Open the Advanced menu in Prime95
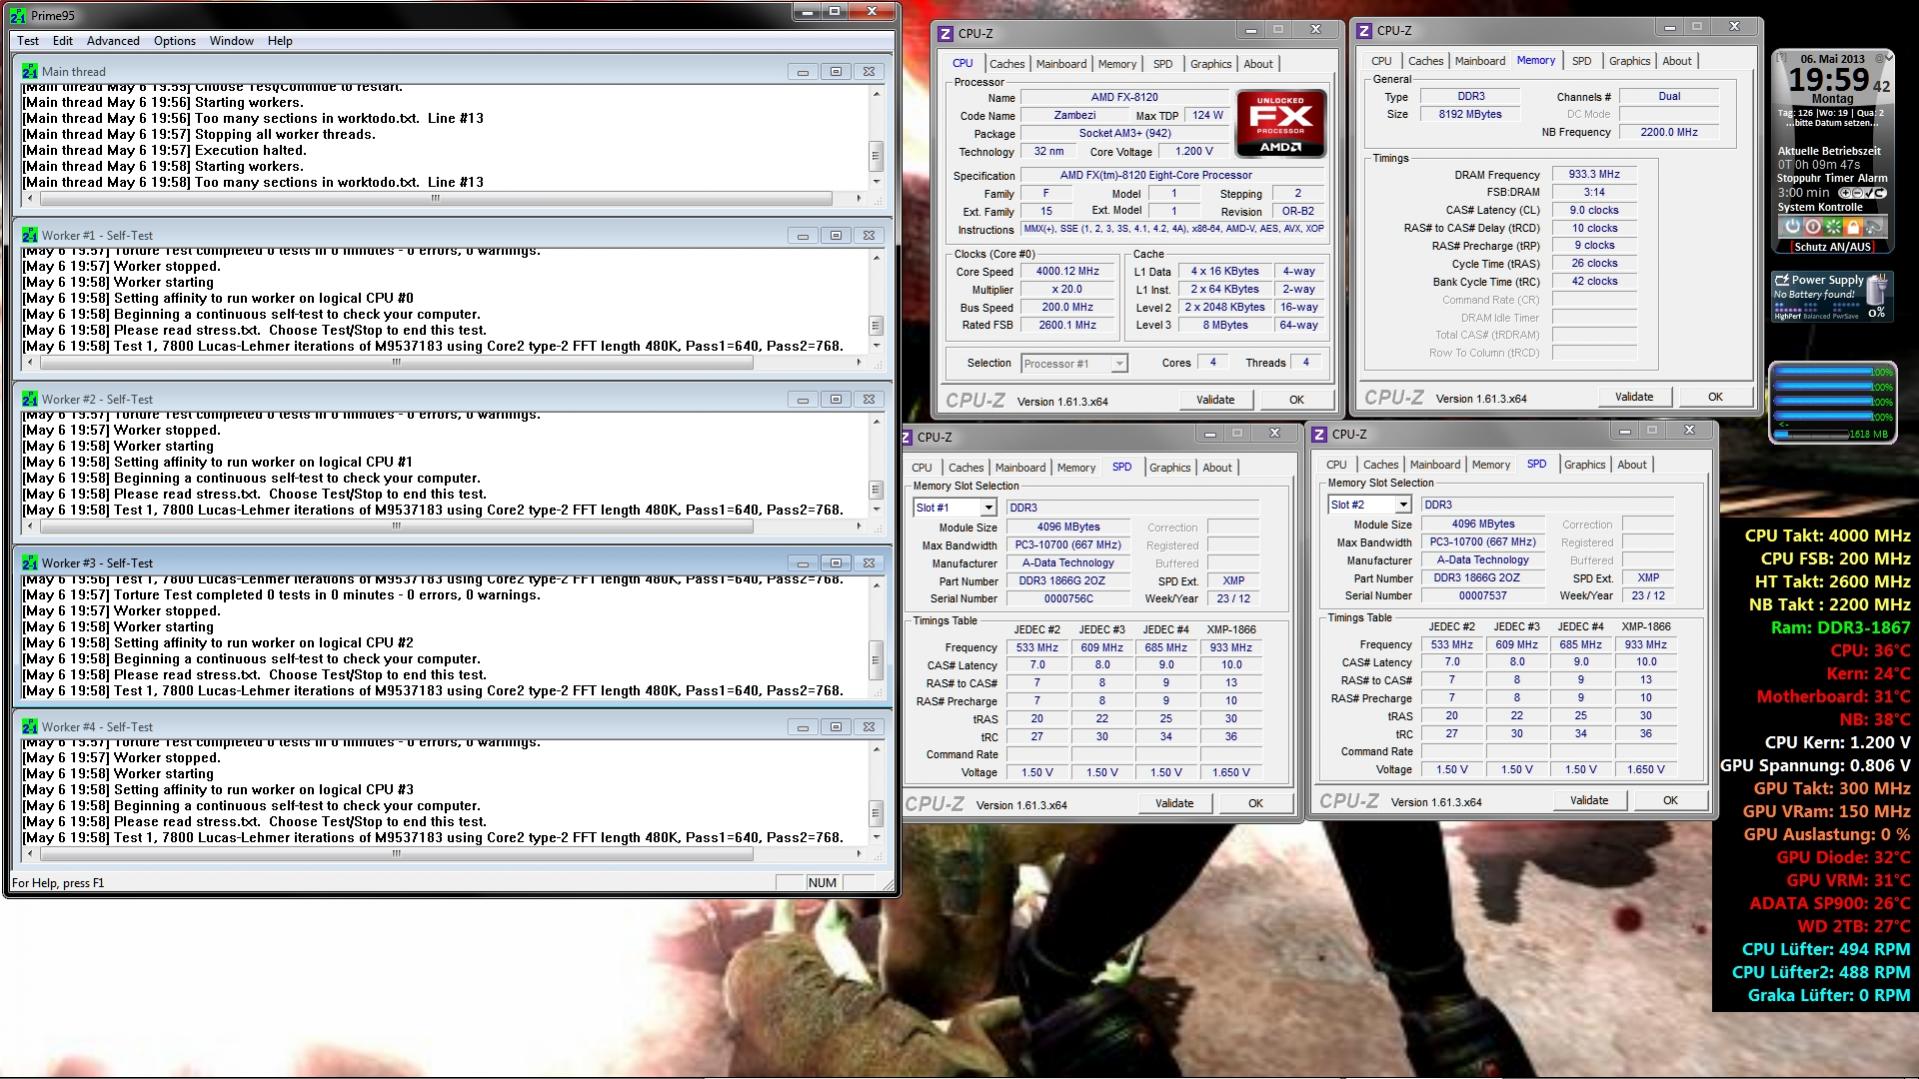This screenshot has width=1919, height=1079. pos(113,41)
